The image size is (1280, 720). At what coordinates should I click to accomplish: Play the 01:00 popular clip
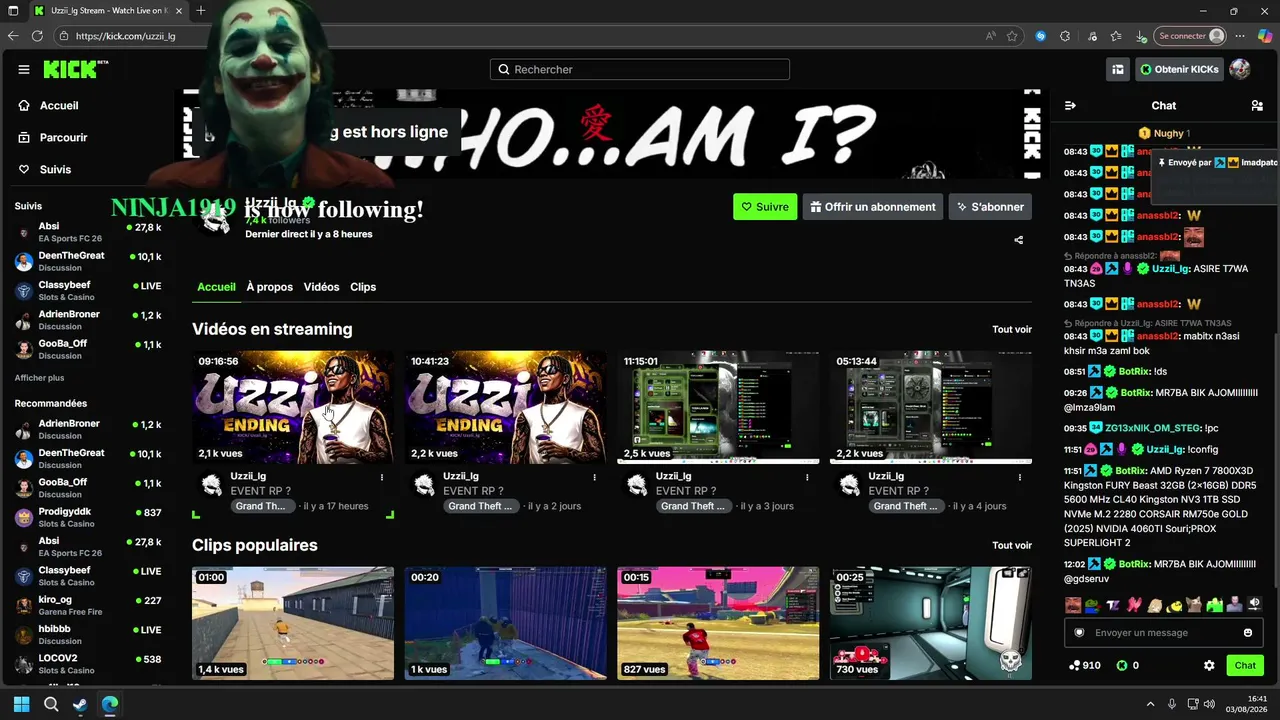[x=293, y=623]
